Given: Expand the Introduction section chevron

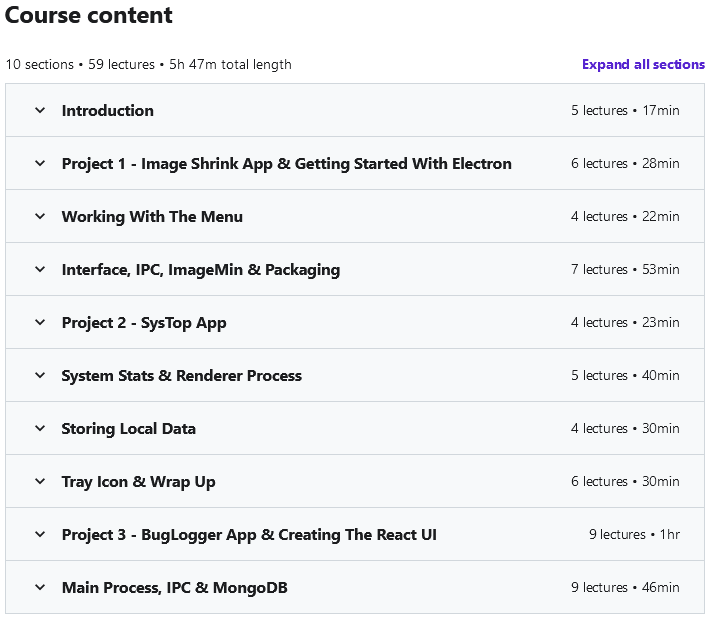Looking at the screenshot, I should pyautogui.click(x=40, y=110).
